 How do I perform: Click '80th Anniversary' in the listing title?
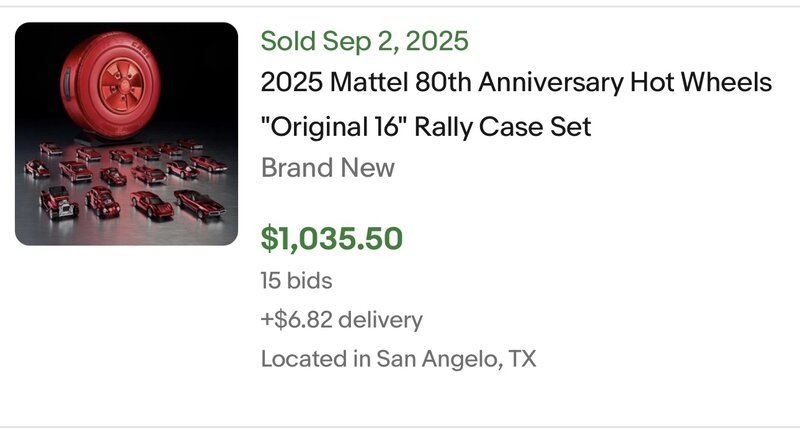[531, 83]
